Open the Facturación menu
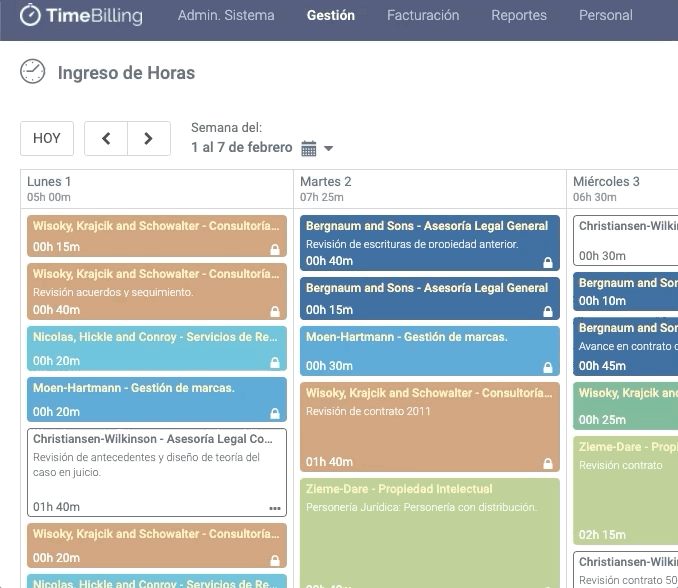This screenshot has width=678, height=588. click(x=423, y=15)
